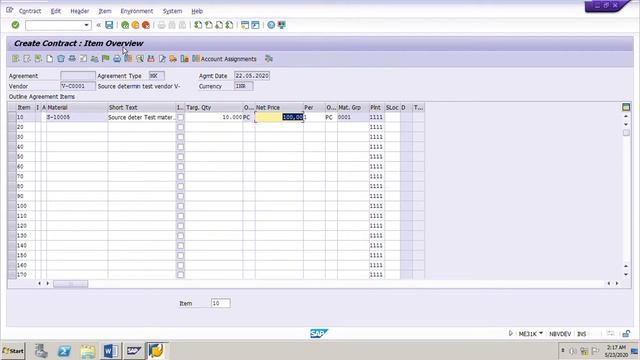Tick the checkbox in item 100 row

click(x=180, y=206)
